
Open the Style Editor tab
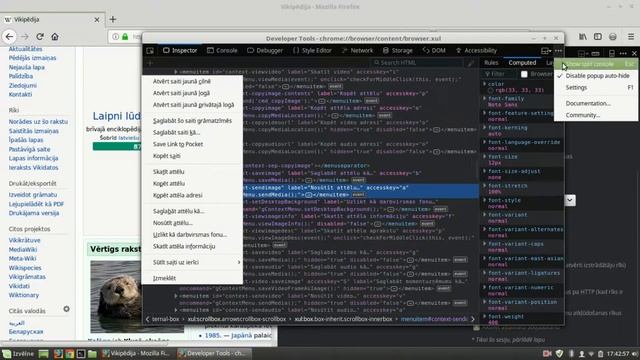(x=312, y=51)
